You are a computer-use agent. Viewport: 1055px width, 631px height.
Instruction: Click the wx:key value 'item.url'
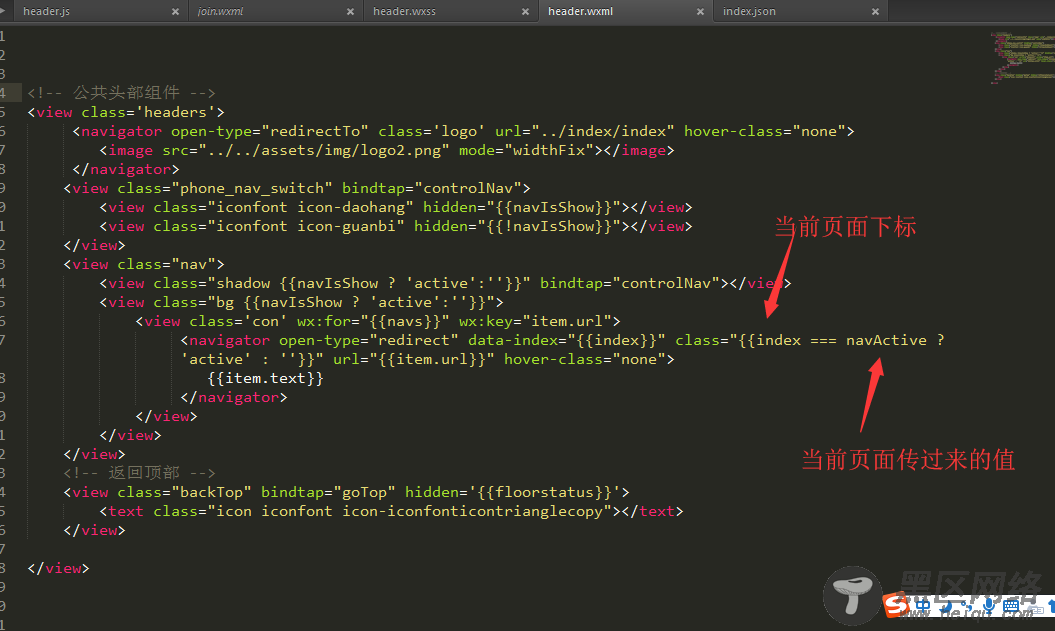[567, 322]
